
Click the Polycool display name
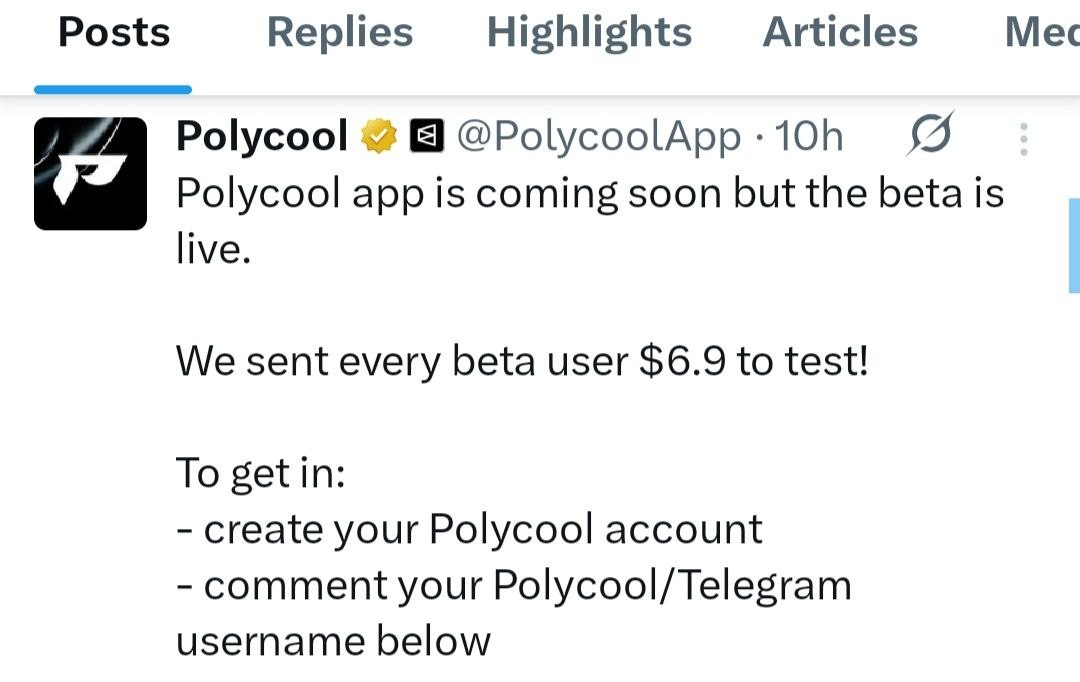[262, 137]
